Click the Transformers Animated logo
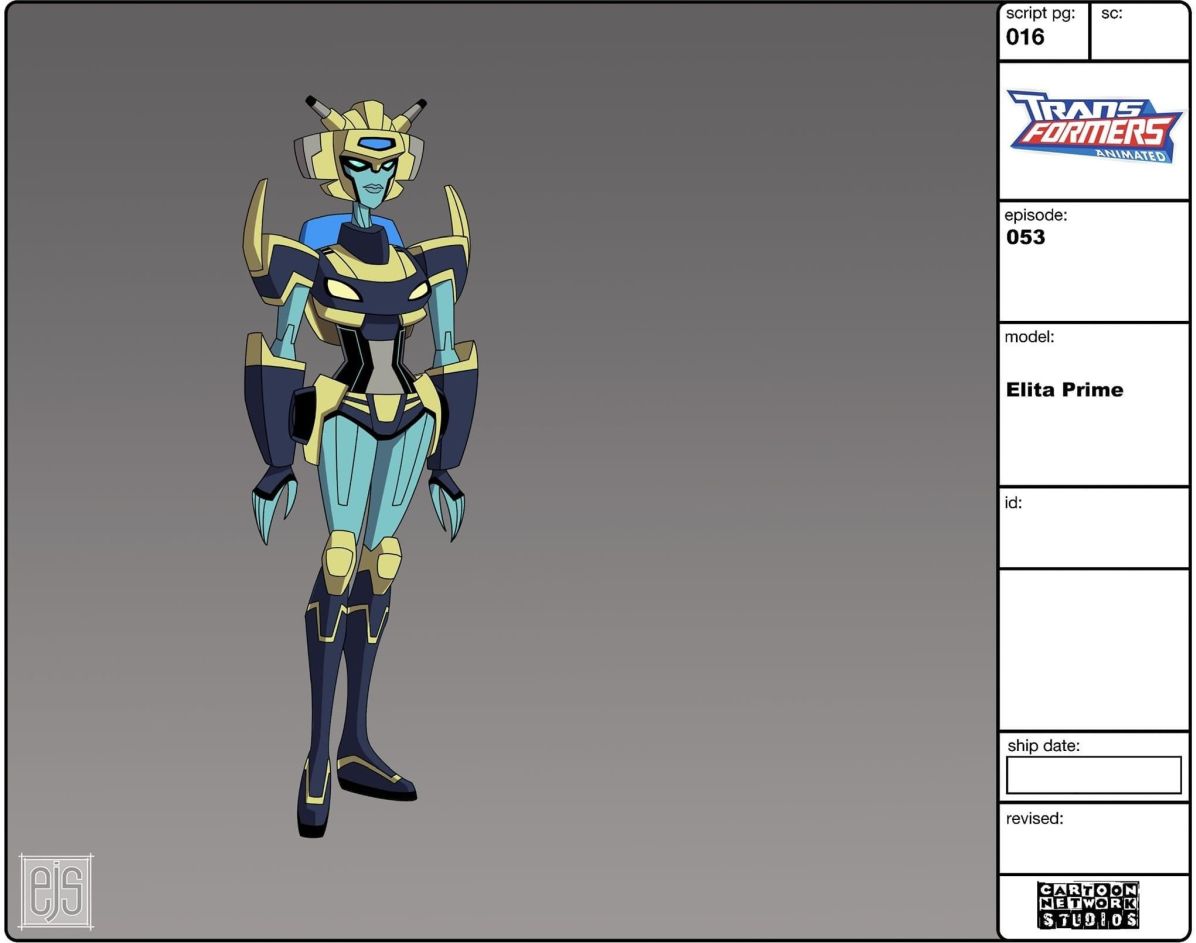The image size is (1196, 943). click(1094, 126)
